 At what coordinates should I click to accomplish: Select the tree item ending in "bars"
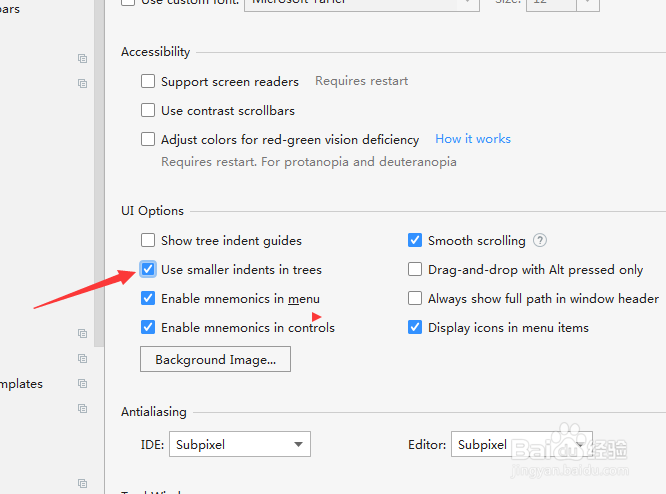[10, 9]
